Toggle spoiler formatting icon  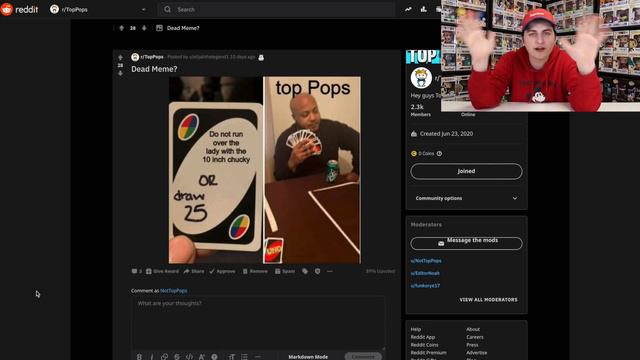point(214,357)
